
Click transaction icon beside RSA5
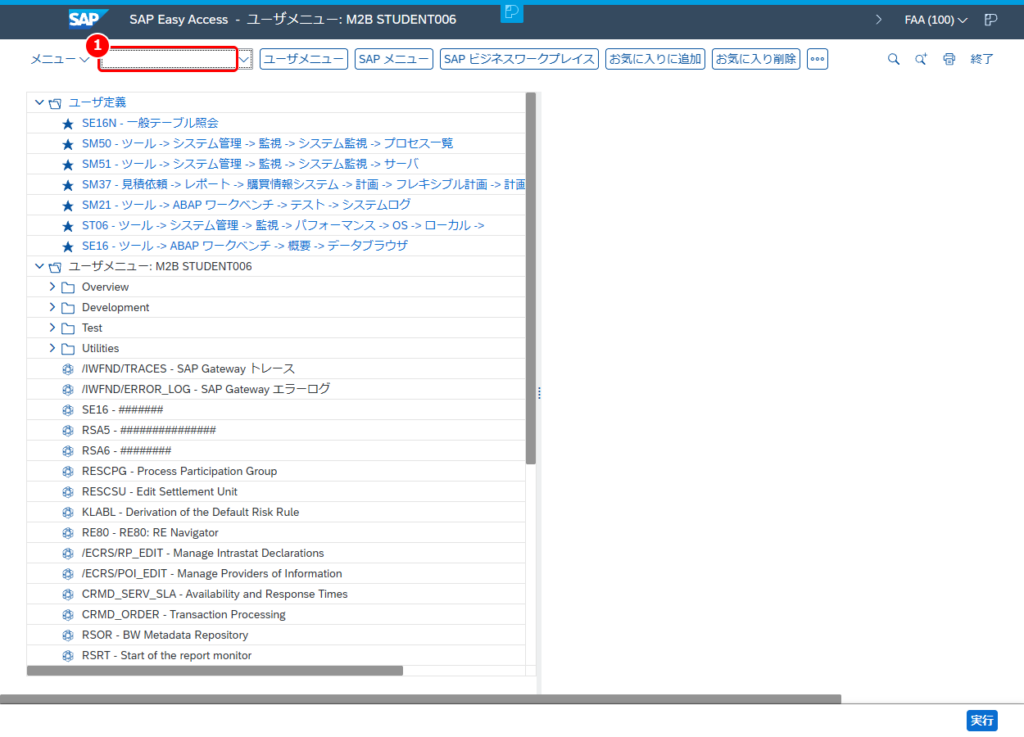[67, 430]
